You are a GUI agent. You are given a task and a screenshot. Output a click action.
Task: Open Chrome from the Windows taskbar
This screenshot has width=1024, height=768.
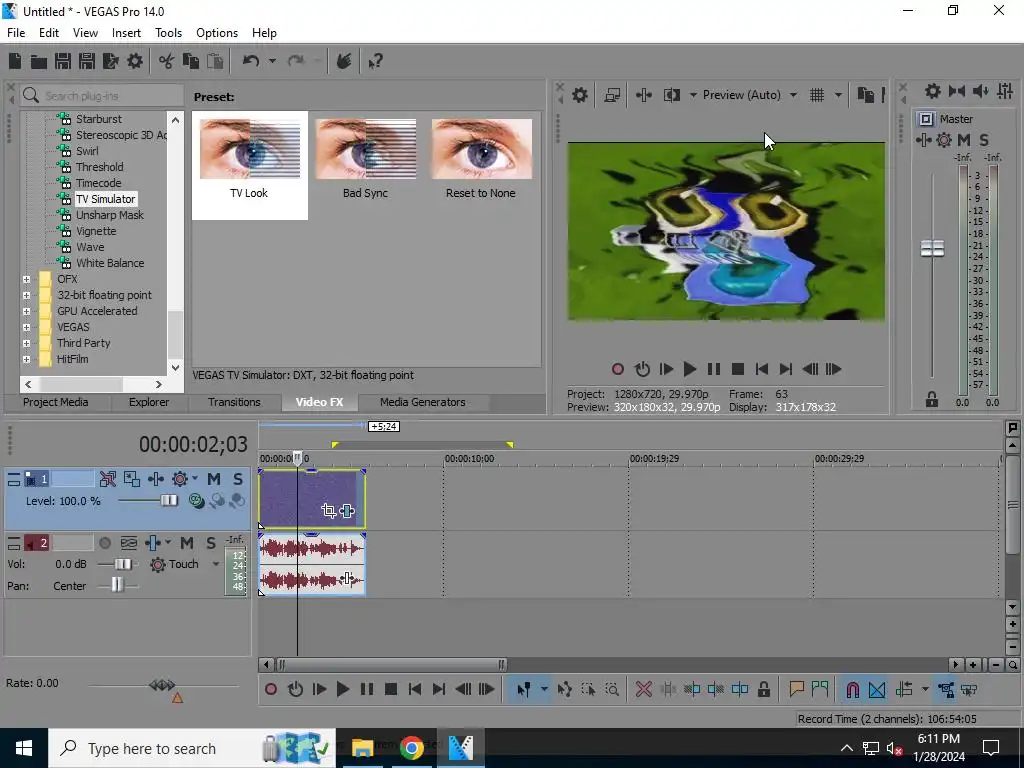point(411,747)
